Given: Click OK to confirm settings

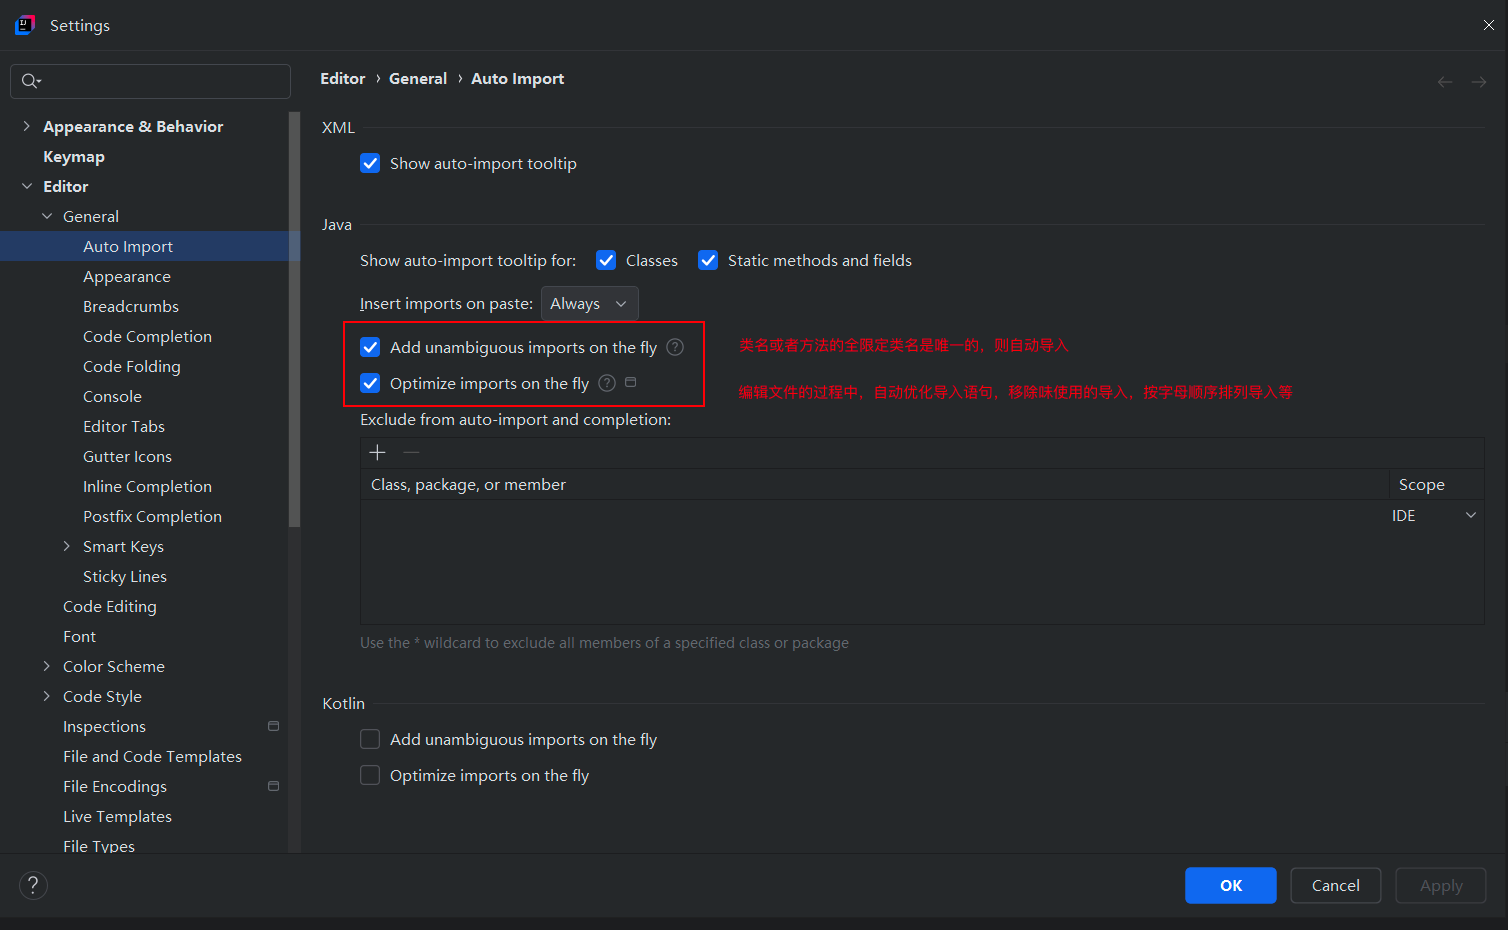Looking at the screenshot, I should pyautogui.click(x=1231, y=885).
